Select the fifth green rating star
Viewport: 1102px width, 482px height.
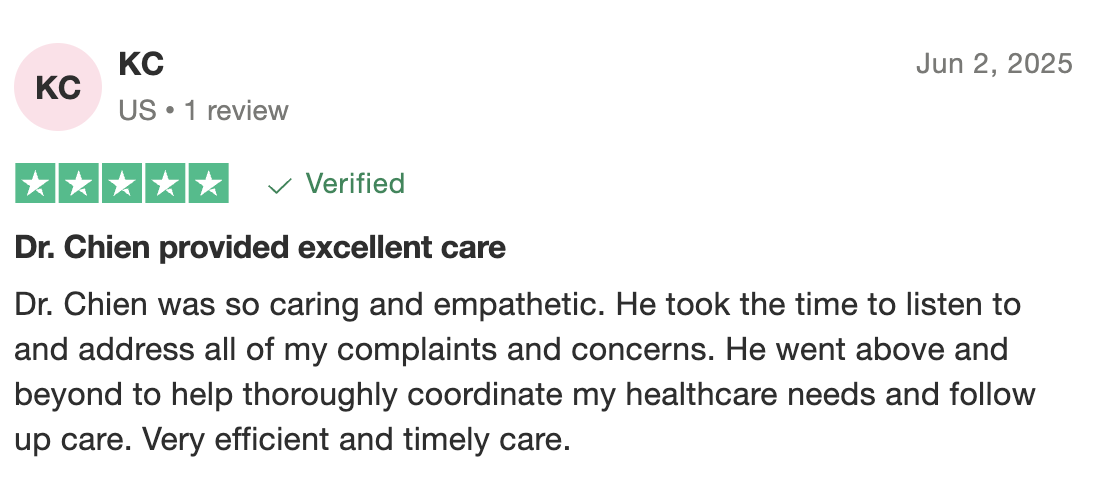pos(208,184)
